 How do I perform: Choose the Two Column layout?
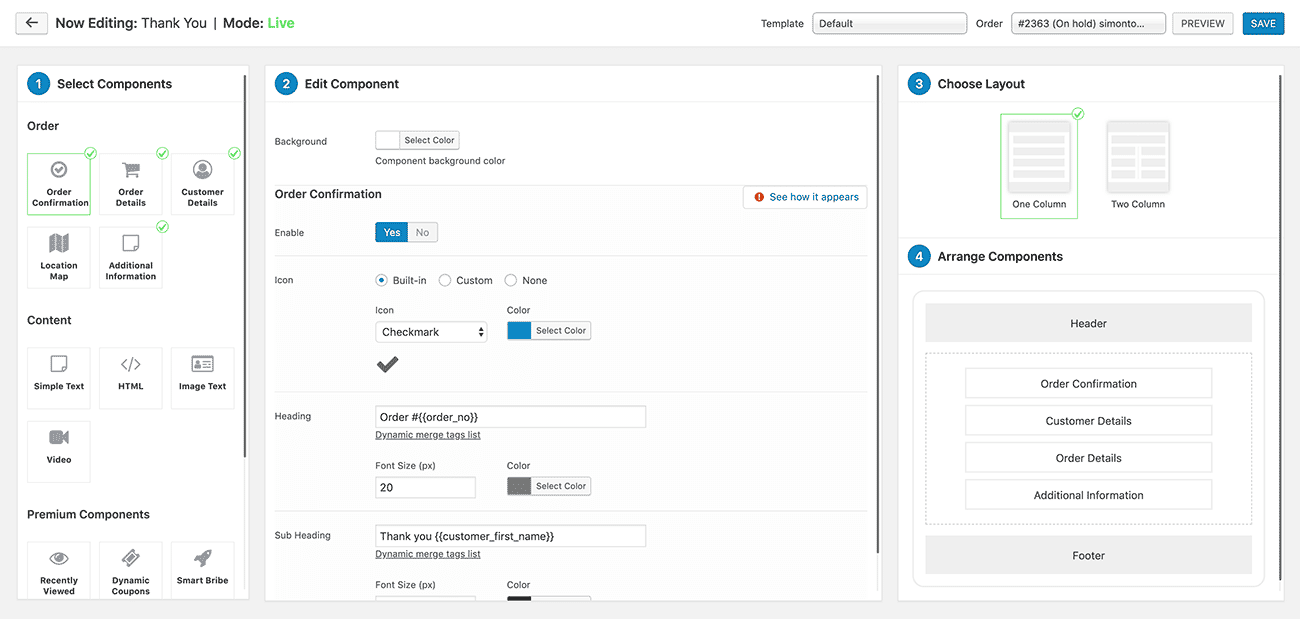pos(1138,165)
